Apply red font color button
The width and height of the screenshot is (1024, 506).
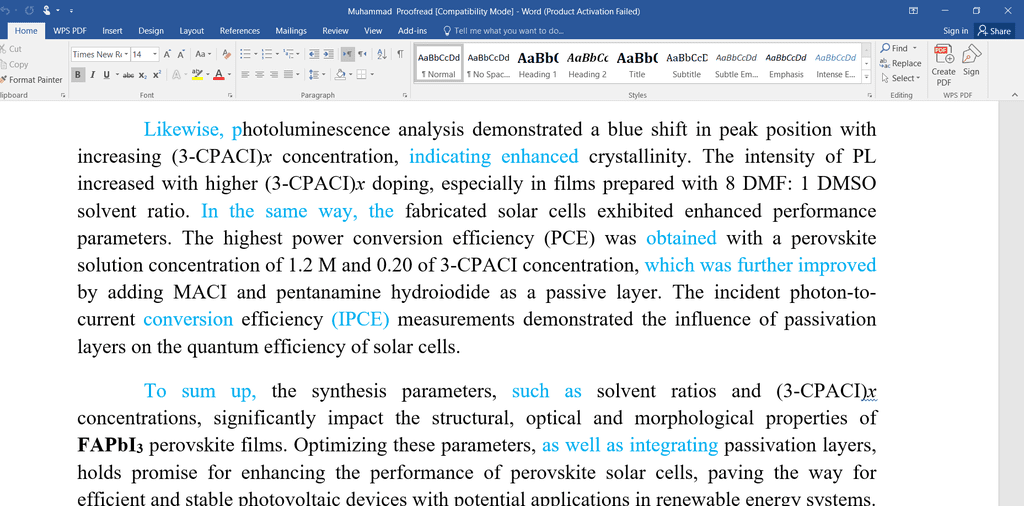click(218, 74)
